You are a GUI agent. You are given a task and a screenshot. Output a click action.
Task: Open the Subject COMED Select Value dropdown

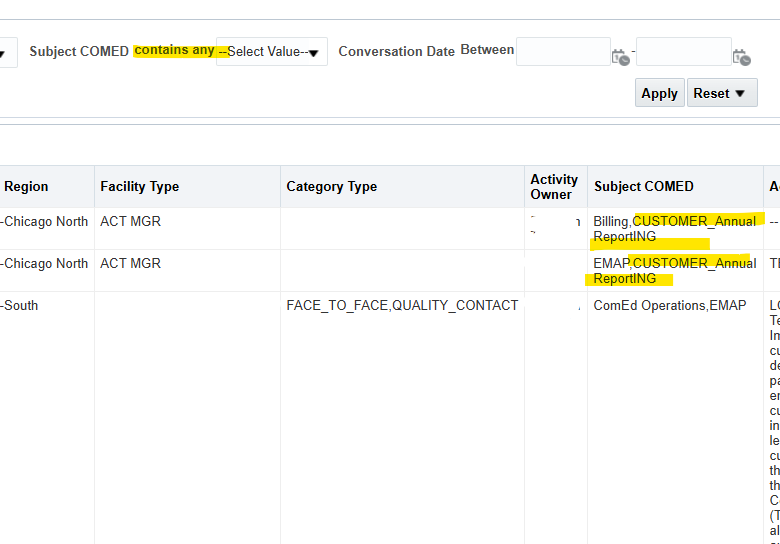(272, 51)
